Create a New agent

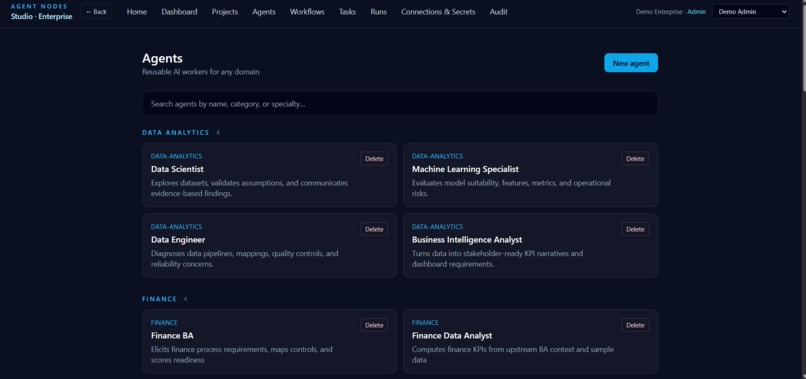click(631, 63)
